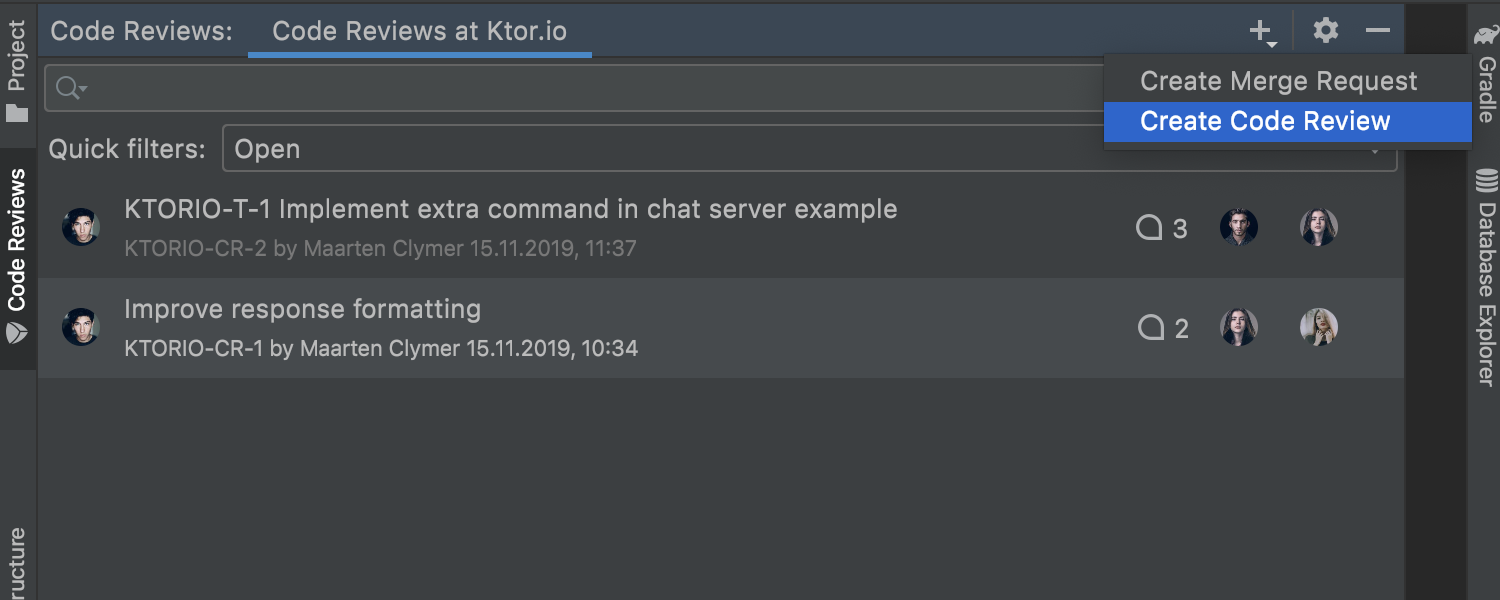Click into the code review search field
This screenshot has width=1500, height=600.
580,88
